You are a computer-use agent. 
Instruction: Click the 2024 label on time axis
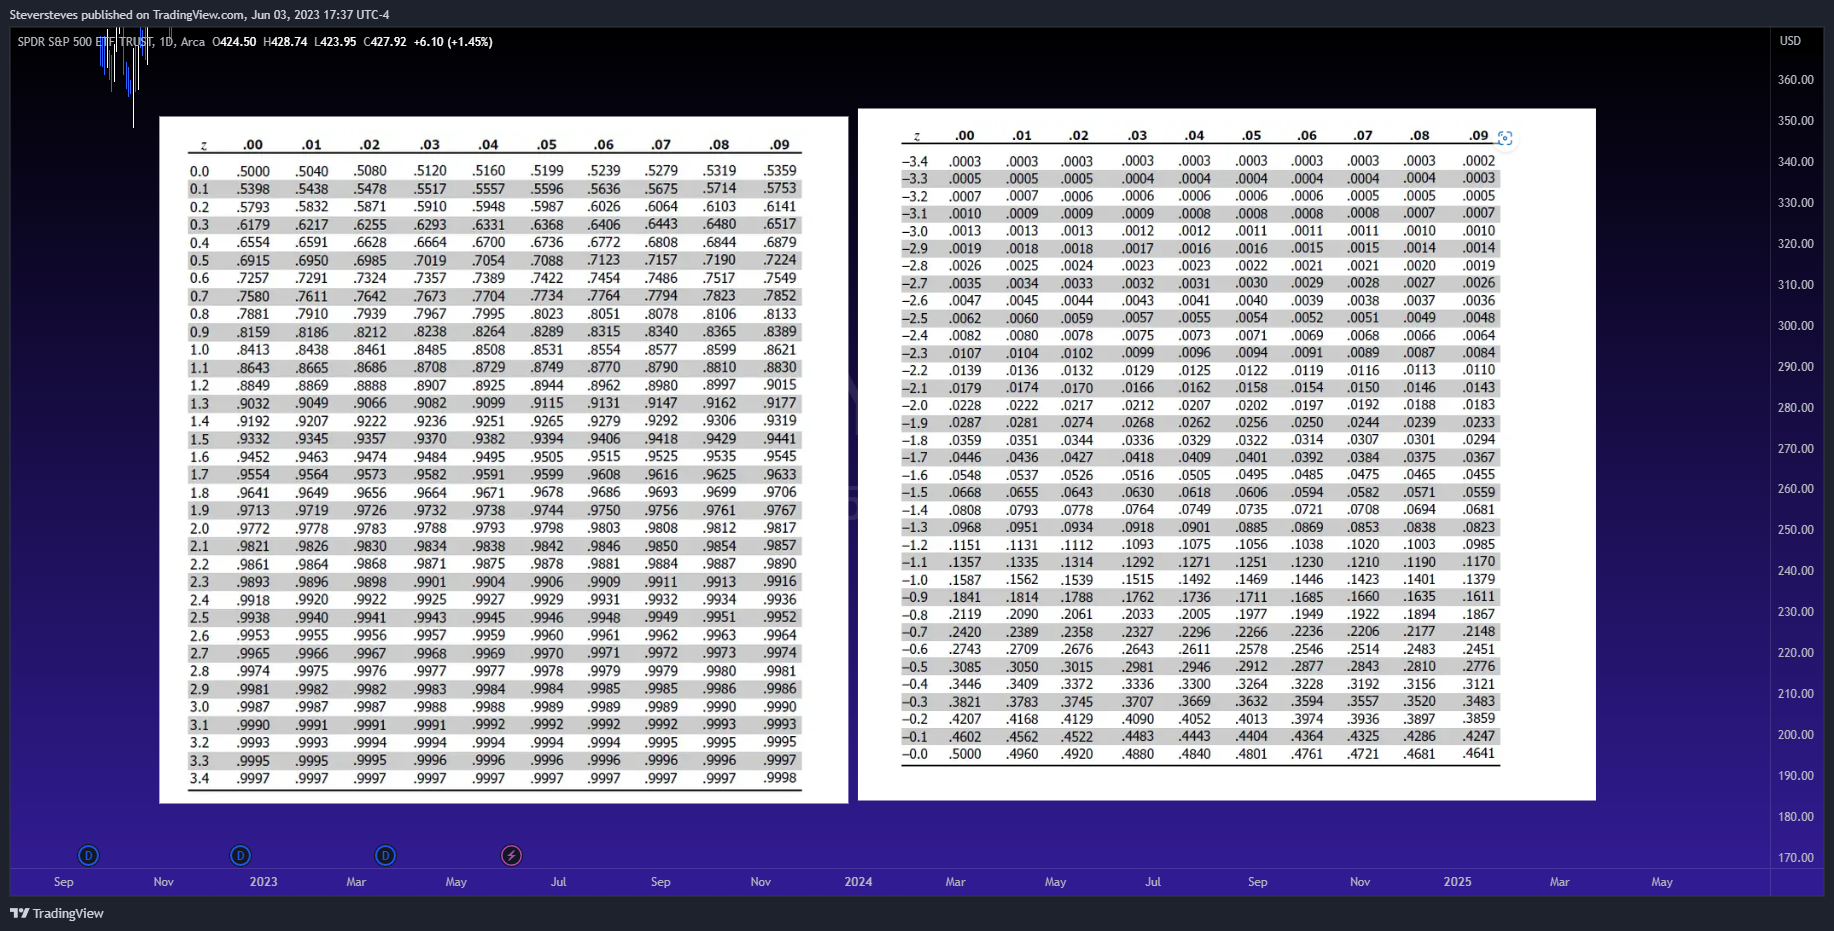[858, 882]
